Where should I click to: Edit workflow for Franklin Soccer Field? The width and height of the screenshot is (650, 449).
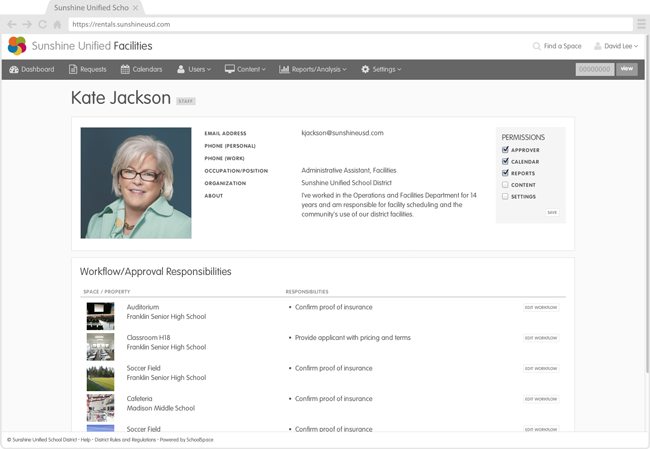click(541, 368)
